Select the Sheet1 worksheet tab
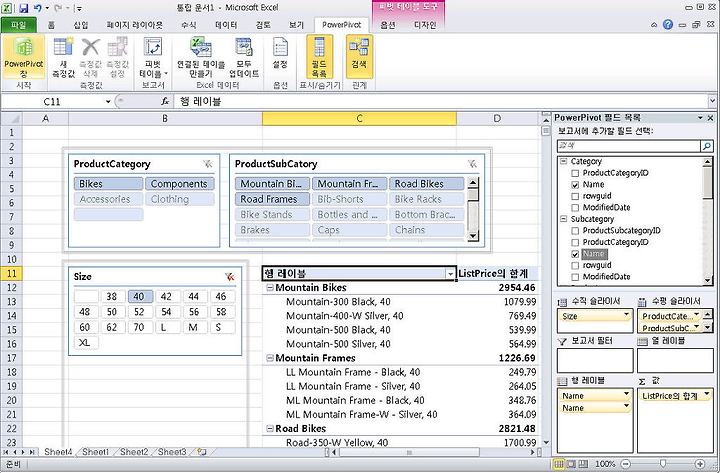Viewport: 720px width, 473px height. click(x=96, y=452)
